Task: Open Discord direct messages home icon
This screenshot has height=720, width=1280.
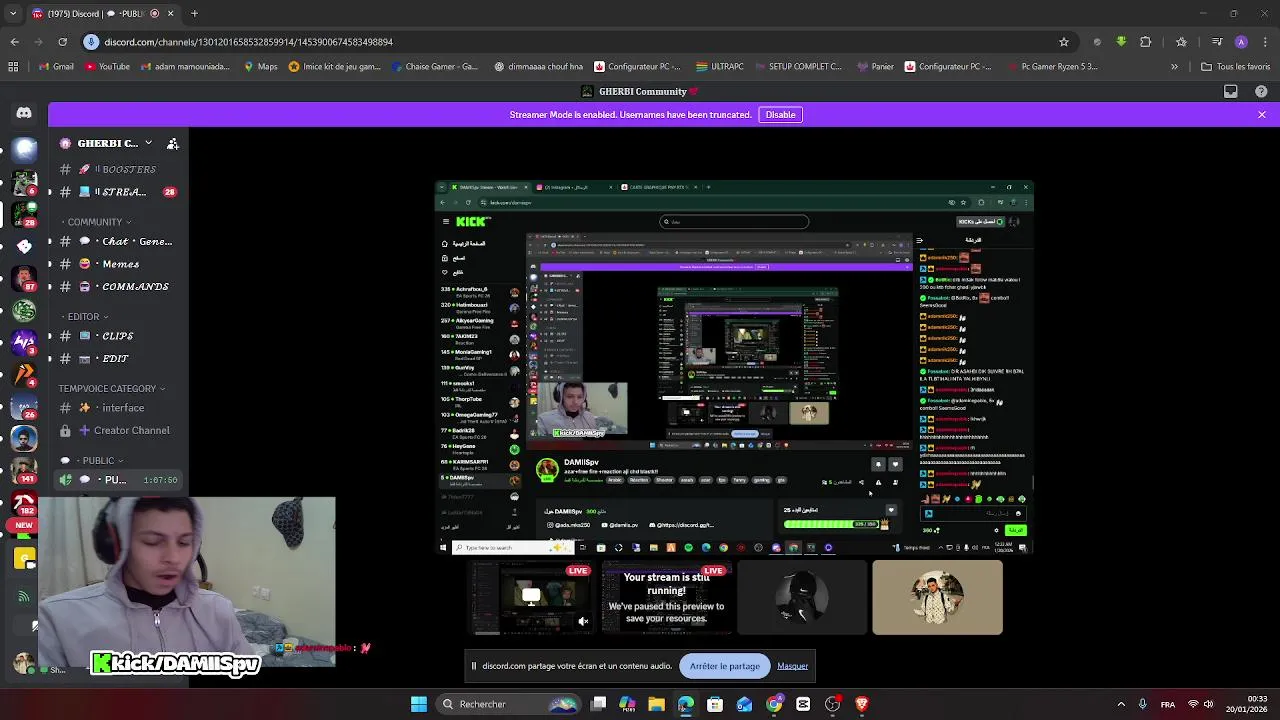Action: coord(24,113)
